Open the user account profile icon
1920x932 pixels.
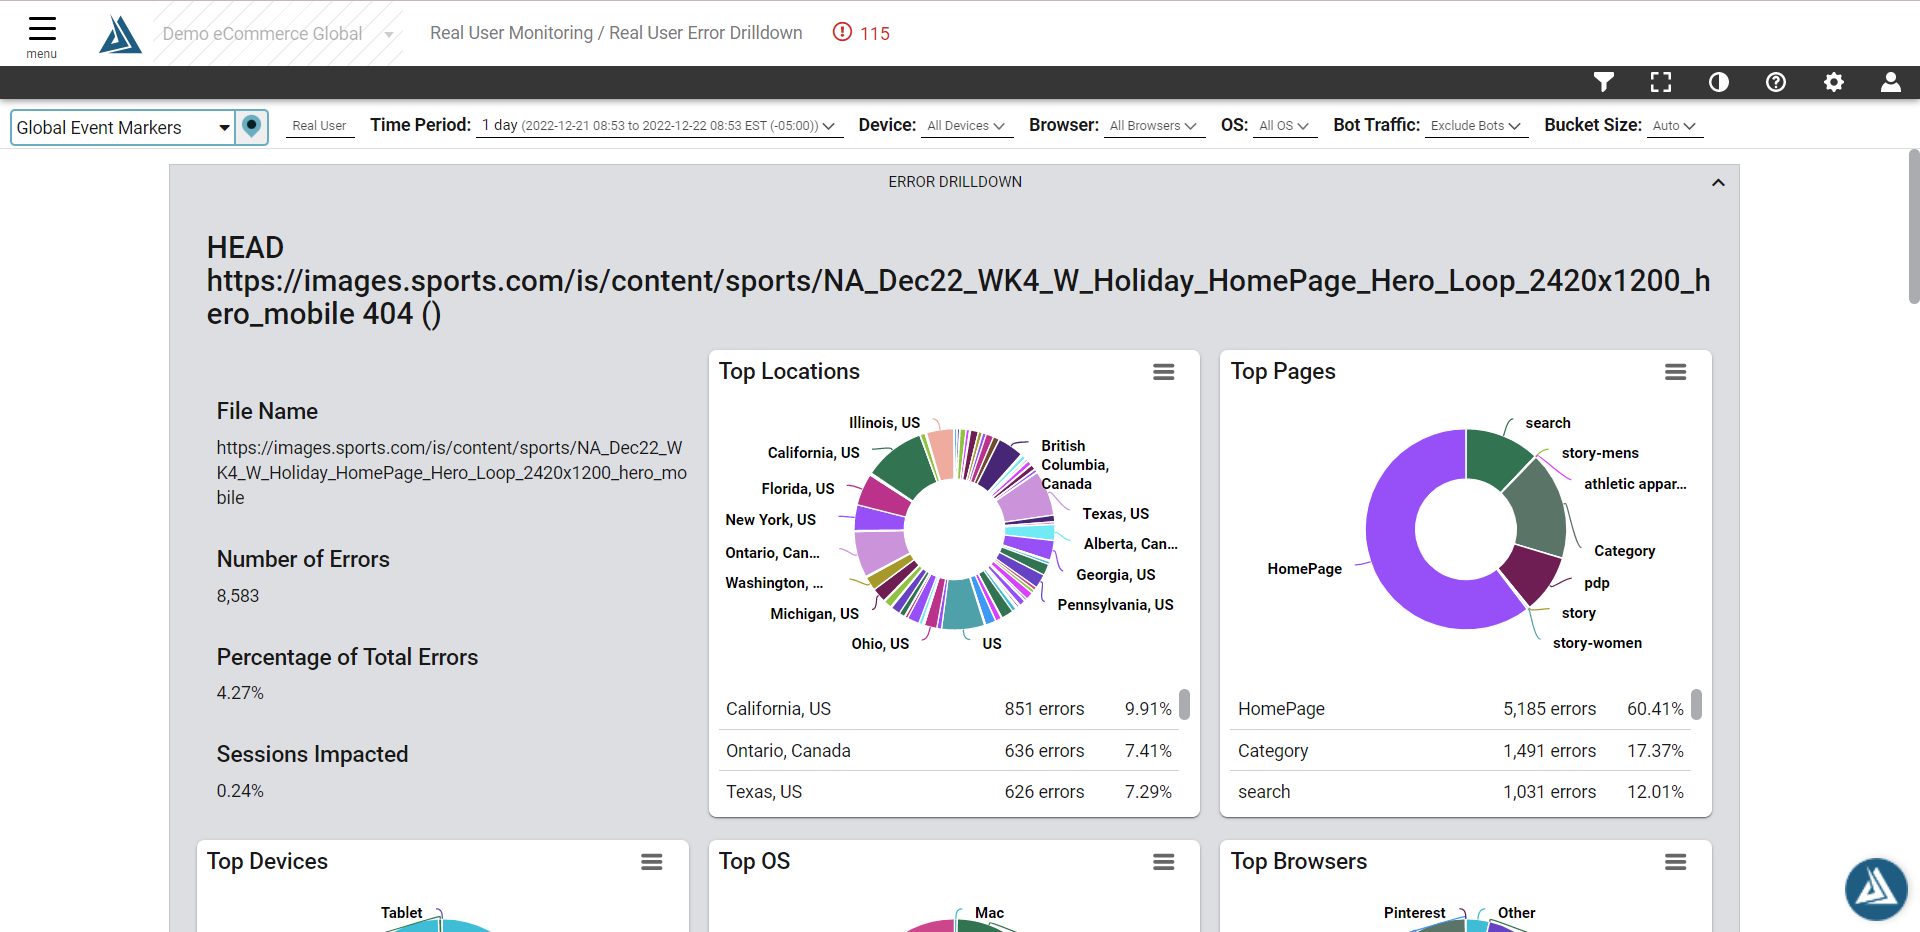click(1891, 82)
